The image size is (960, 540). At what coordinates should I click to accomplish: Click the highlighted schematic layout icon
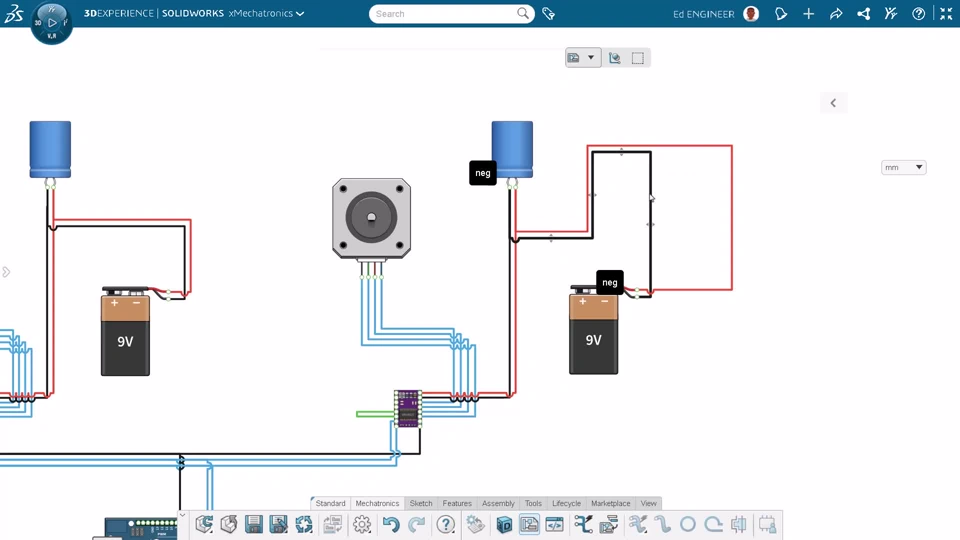(529, 524)
